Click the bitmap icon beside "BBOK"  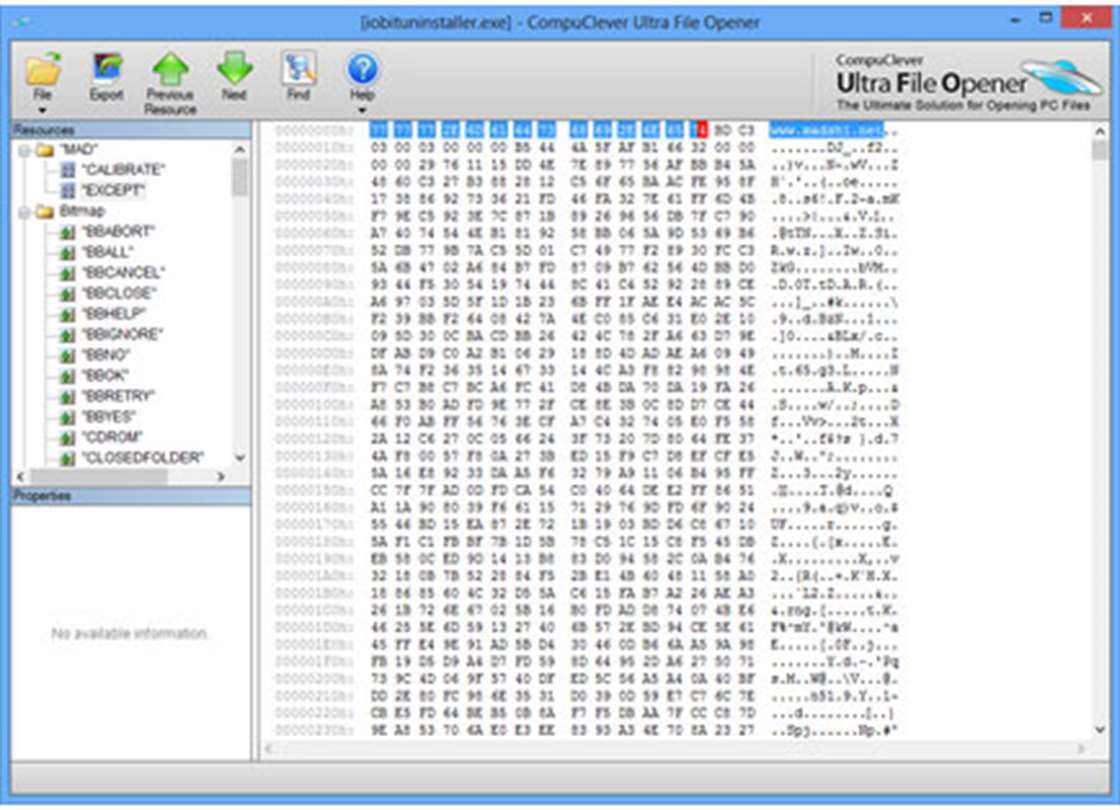click(x=68, y=376)
